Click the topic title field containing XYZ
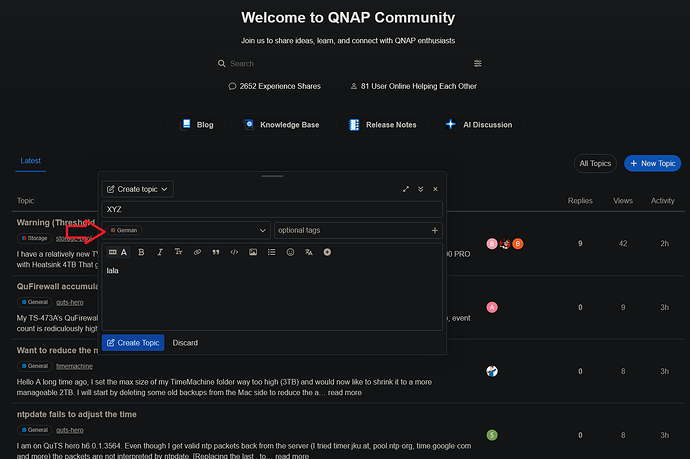 coord(272,209)
